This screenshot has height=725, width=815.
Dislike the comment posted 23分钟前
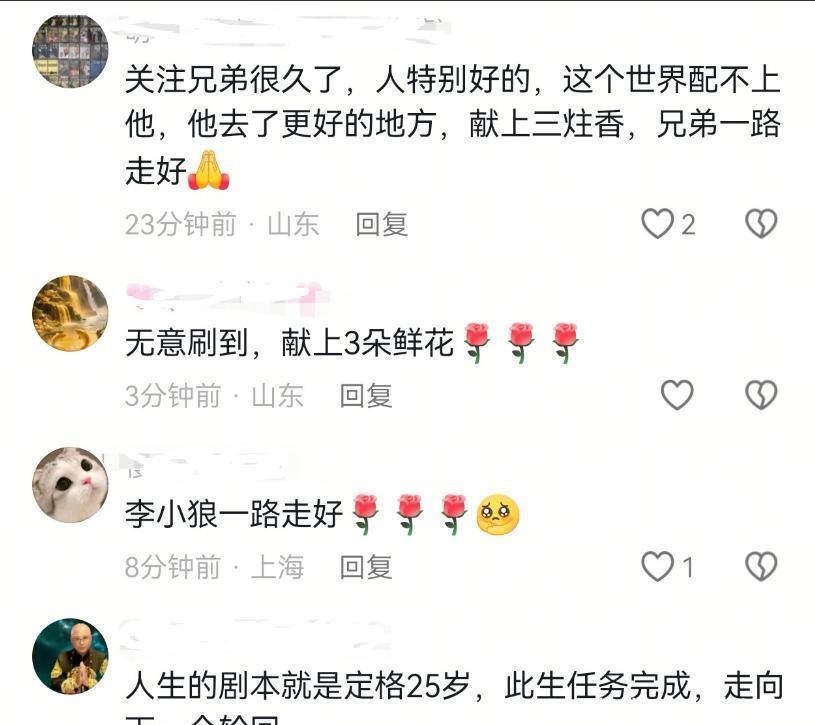761,224
